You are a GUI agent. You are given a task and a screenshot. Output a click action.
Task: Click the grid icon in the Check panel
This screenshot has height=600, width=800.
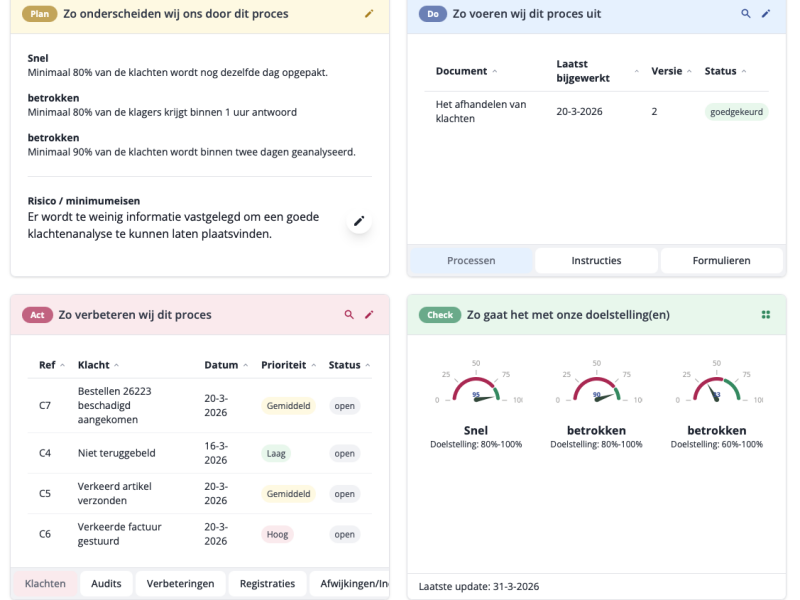pos(766,314)
